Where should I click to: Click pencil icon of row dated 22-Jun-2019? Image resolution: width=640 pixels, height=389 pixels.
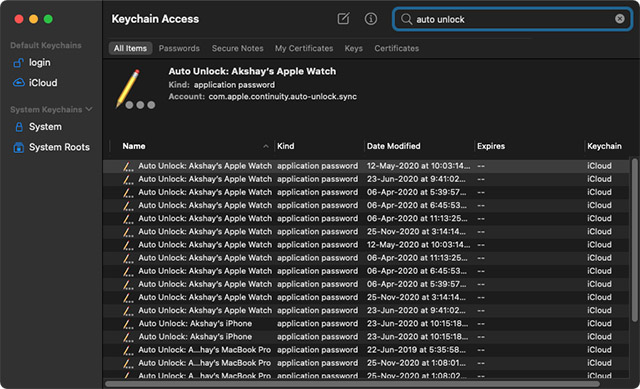coord(128,350)
